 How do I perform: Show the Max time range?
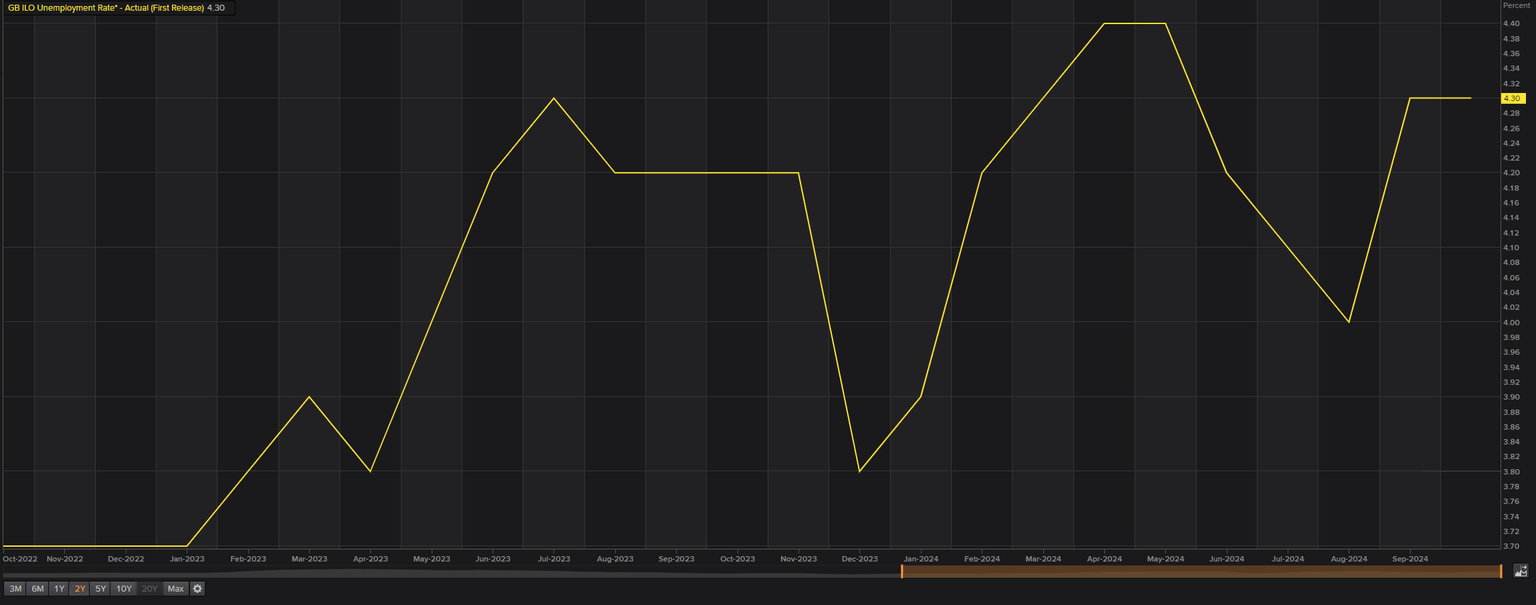click(x=176, y=589)
